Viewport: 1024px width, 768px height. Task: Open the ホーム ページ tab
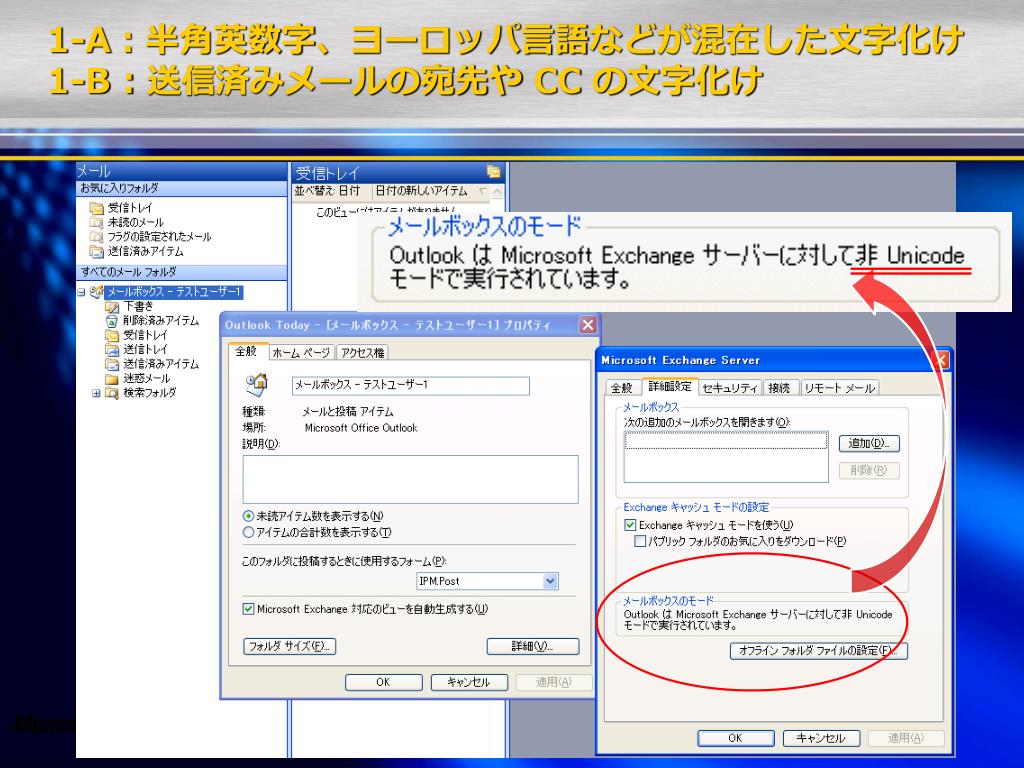click(x=301, y=353)
